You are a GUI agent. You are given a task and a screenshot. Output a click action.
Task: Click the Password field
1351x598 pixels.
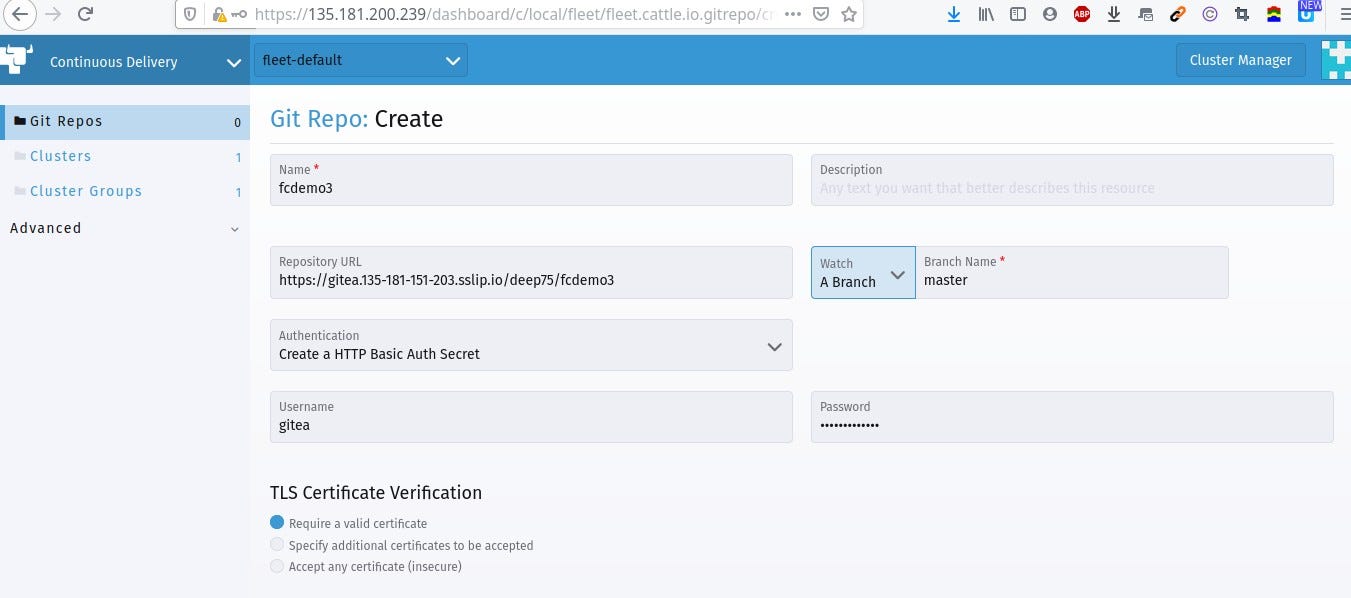pyautogui.click(x=1072, y=416)
